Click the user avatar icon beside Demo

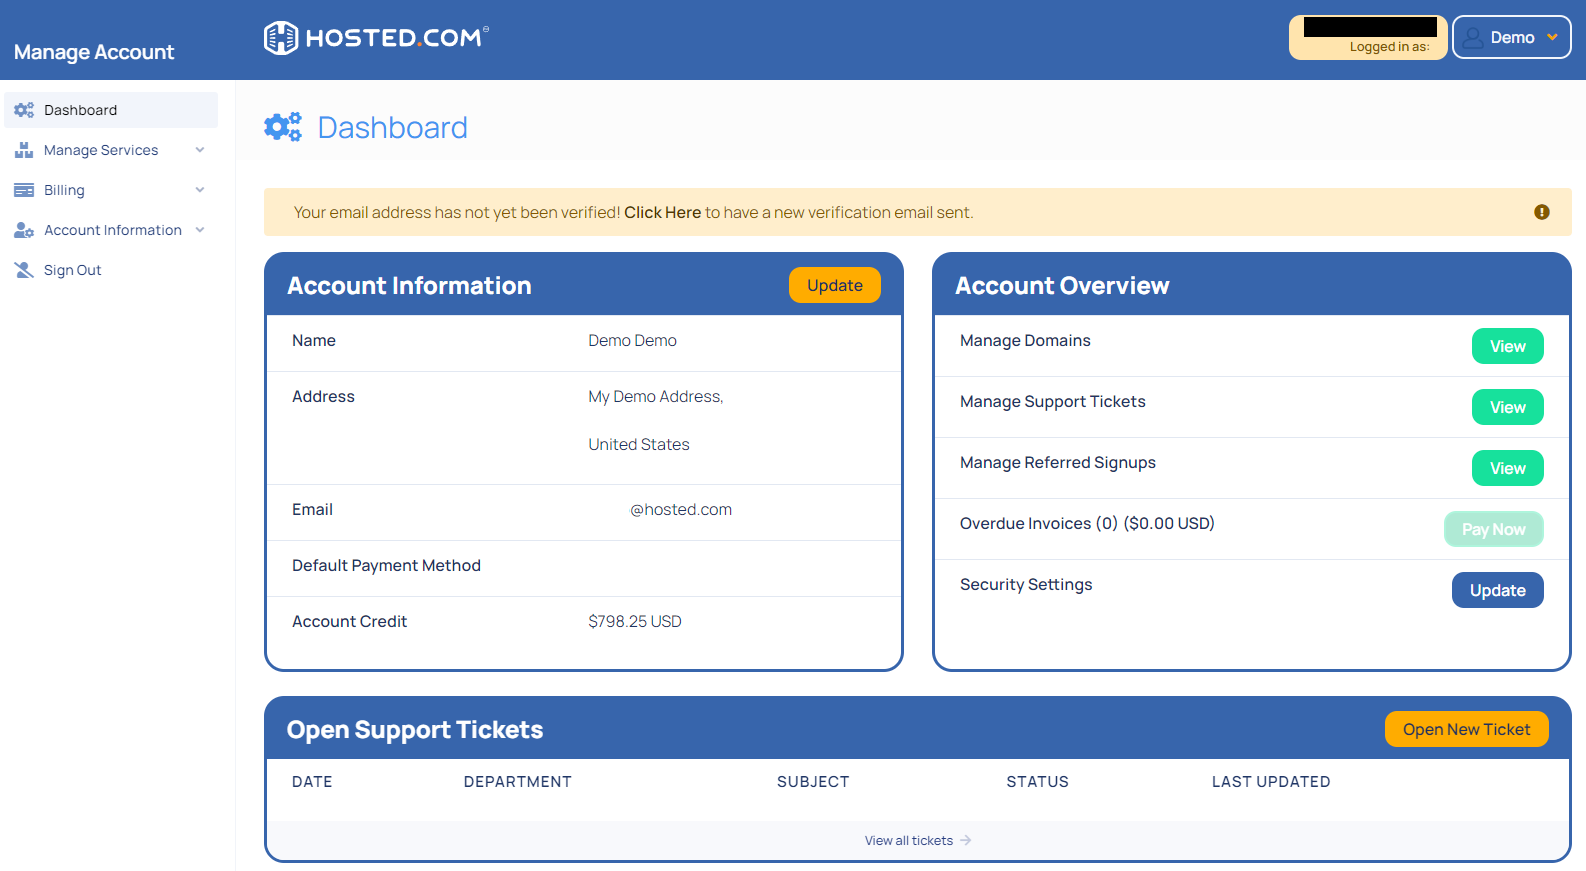coord(1473,38)
